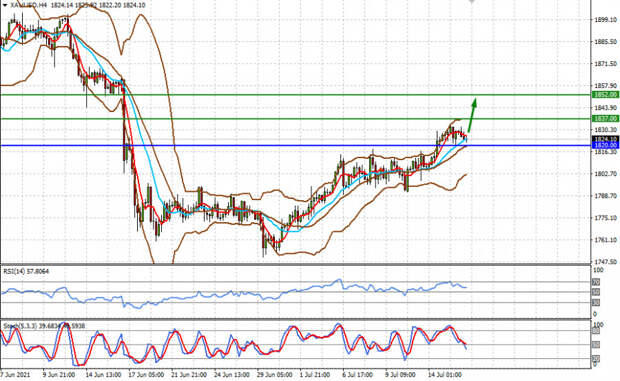Select the RSI(14) indicator label
The image size is (620, 381).
[x=26, y=272]
